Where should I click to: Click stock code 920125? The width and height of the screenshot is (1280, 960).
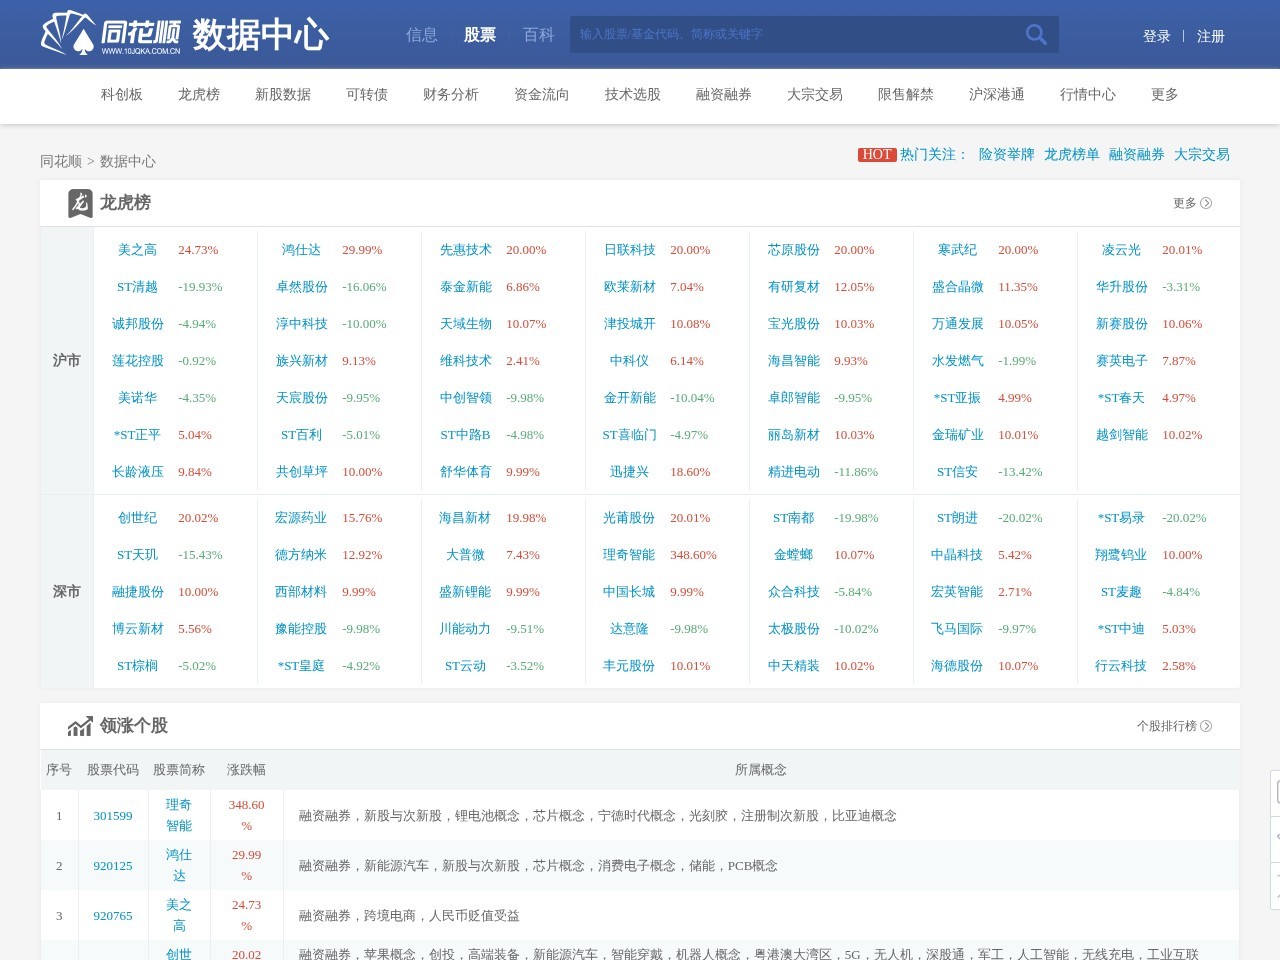click(x=113, y=866)
